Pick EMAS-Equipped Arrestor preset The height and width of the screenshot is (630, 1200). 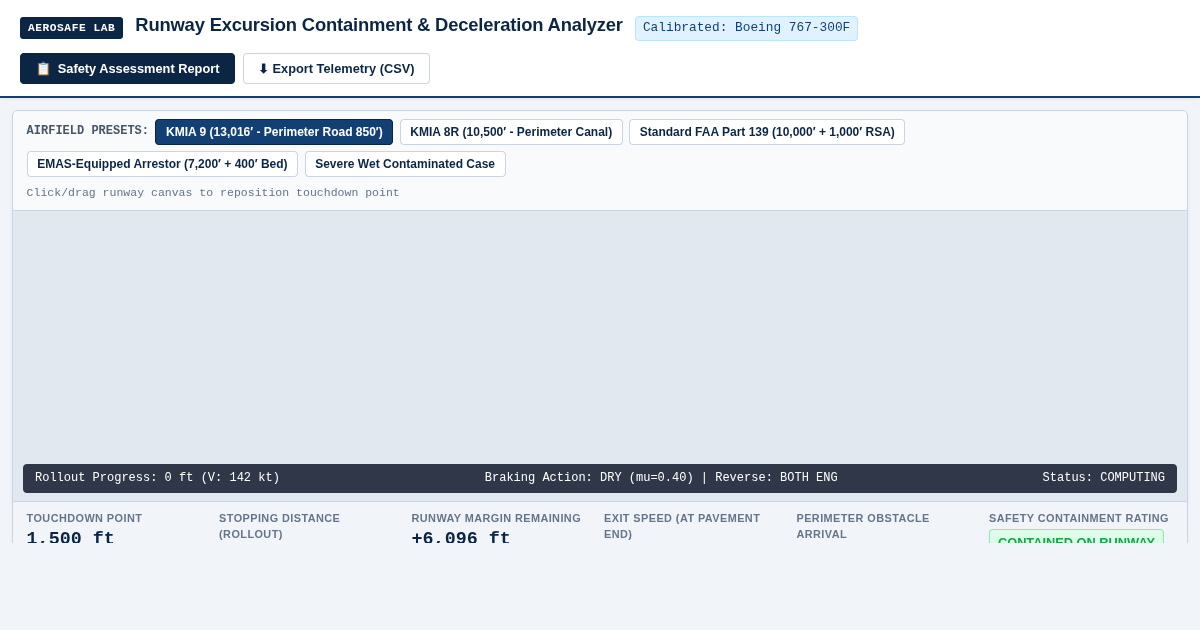pyautogui.click(x=162, y=164)
